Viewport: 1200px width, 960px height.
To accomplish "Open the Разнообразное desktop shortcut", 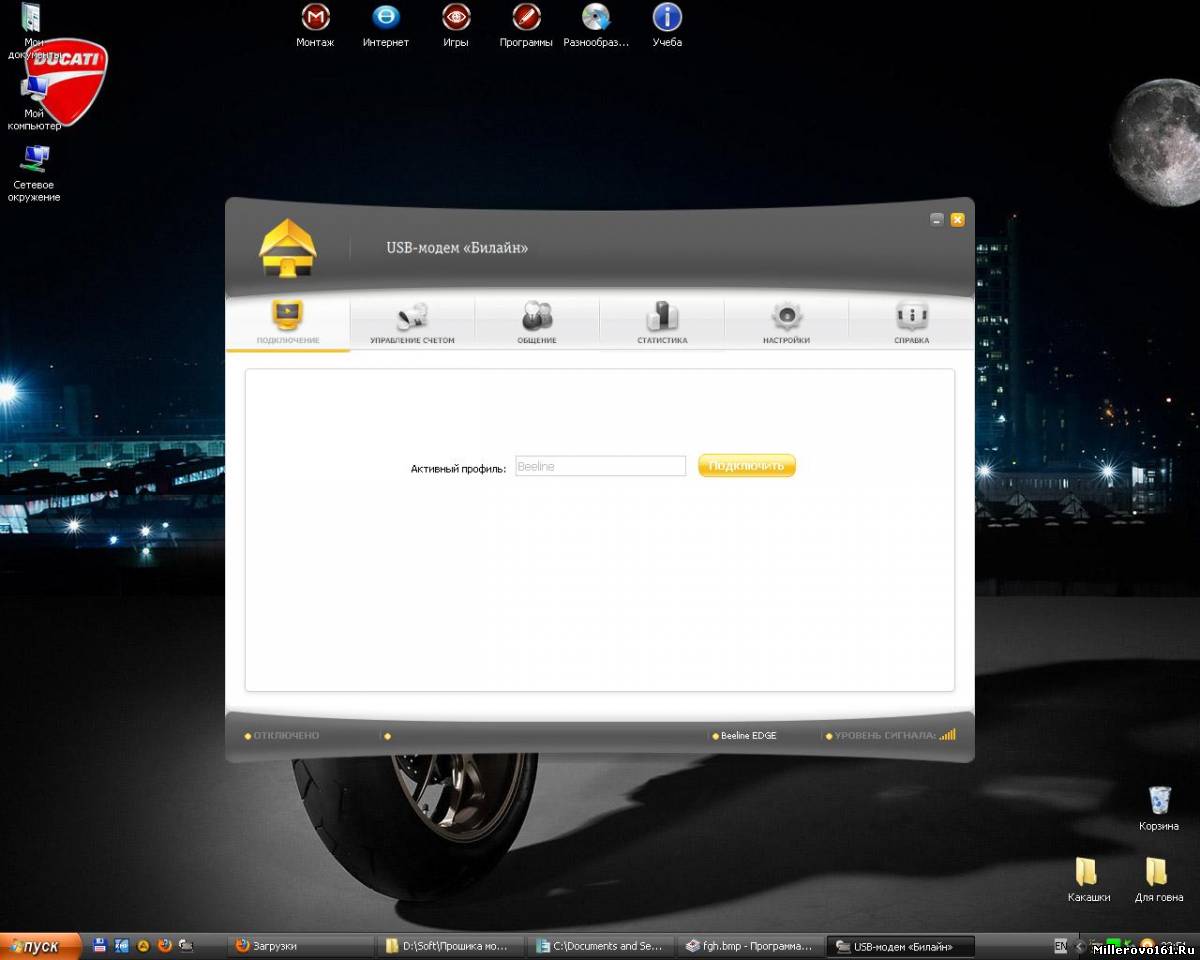I will pyautogui.click(x=596, y=25).
